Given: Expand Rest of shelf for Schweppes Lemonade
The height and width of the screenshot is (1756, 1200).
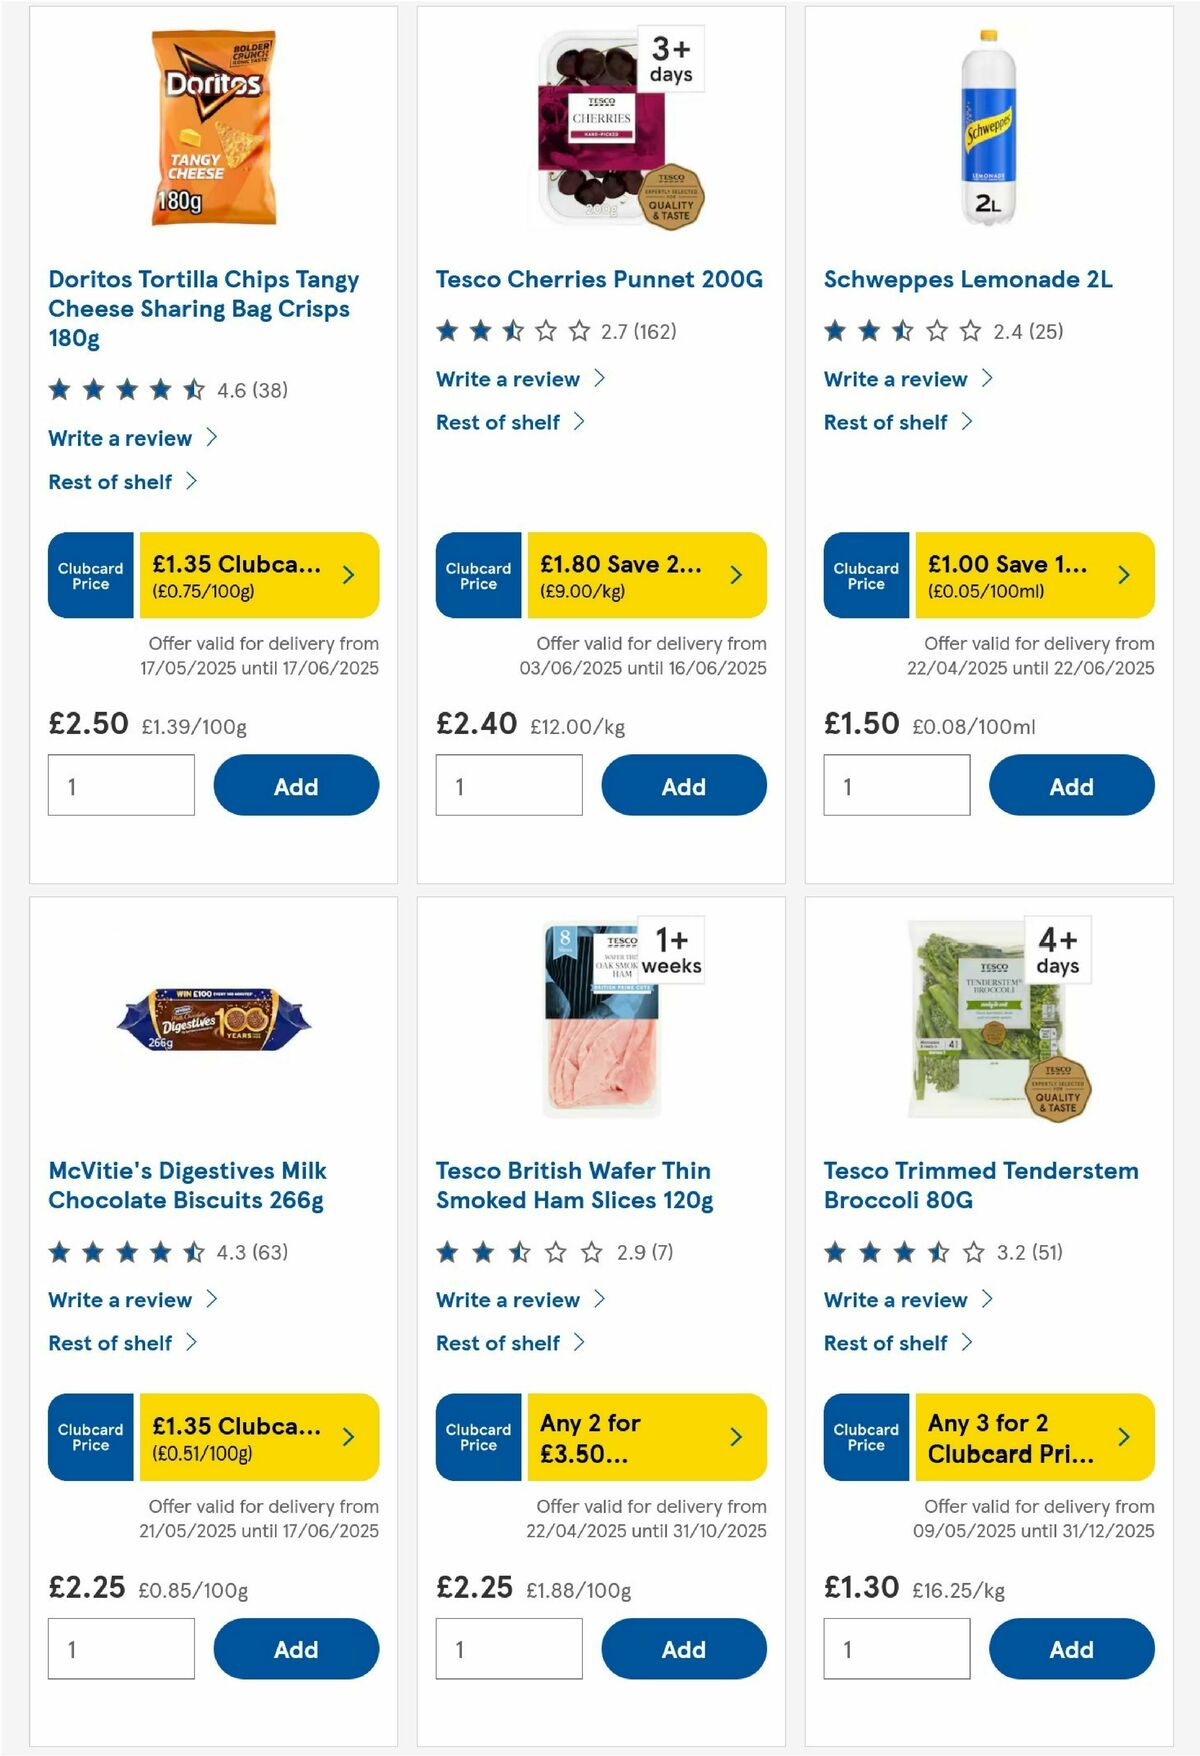Looking at the screenshot, I should pos(886,422).
